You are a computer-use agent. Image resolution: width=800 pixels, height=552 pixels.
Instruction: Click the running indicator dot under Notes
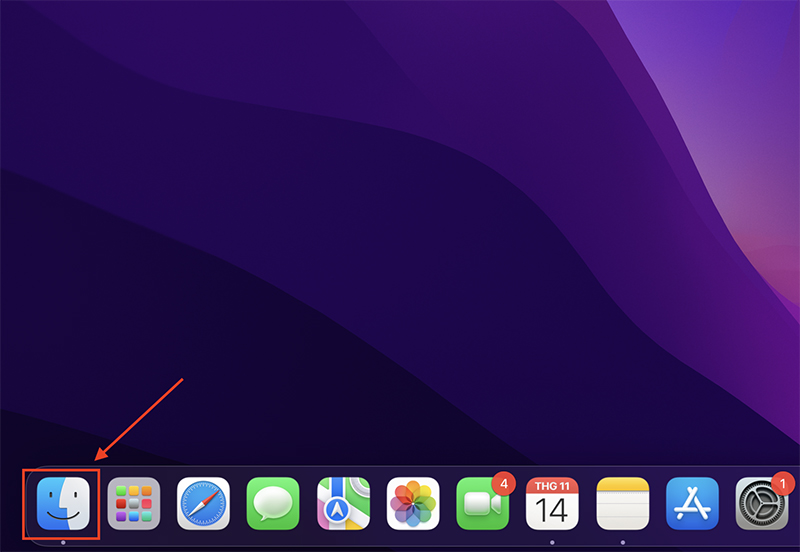(622, 542)
